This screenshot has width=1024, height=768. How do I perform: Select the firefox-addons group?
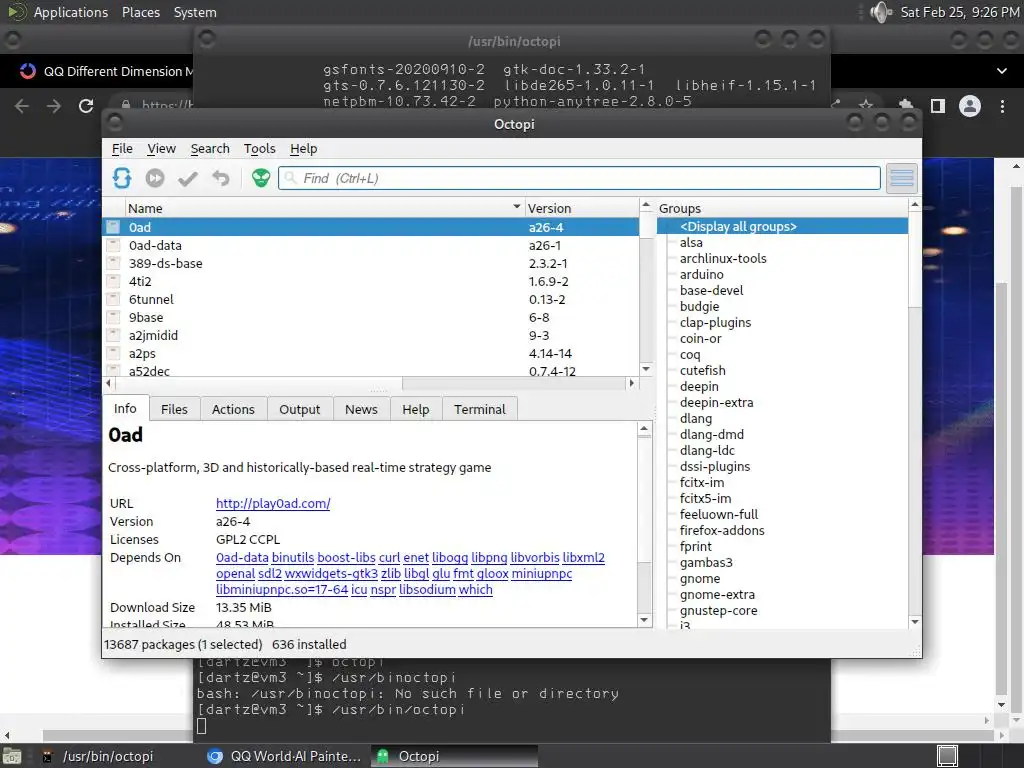[722, 530]
